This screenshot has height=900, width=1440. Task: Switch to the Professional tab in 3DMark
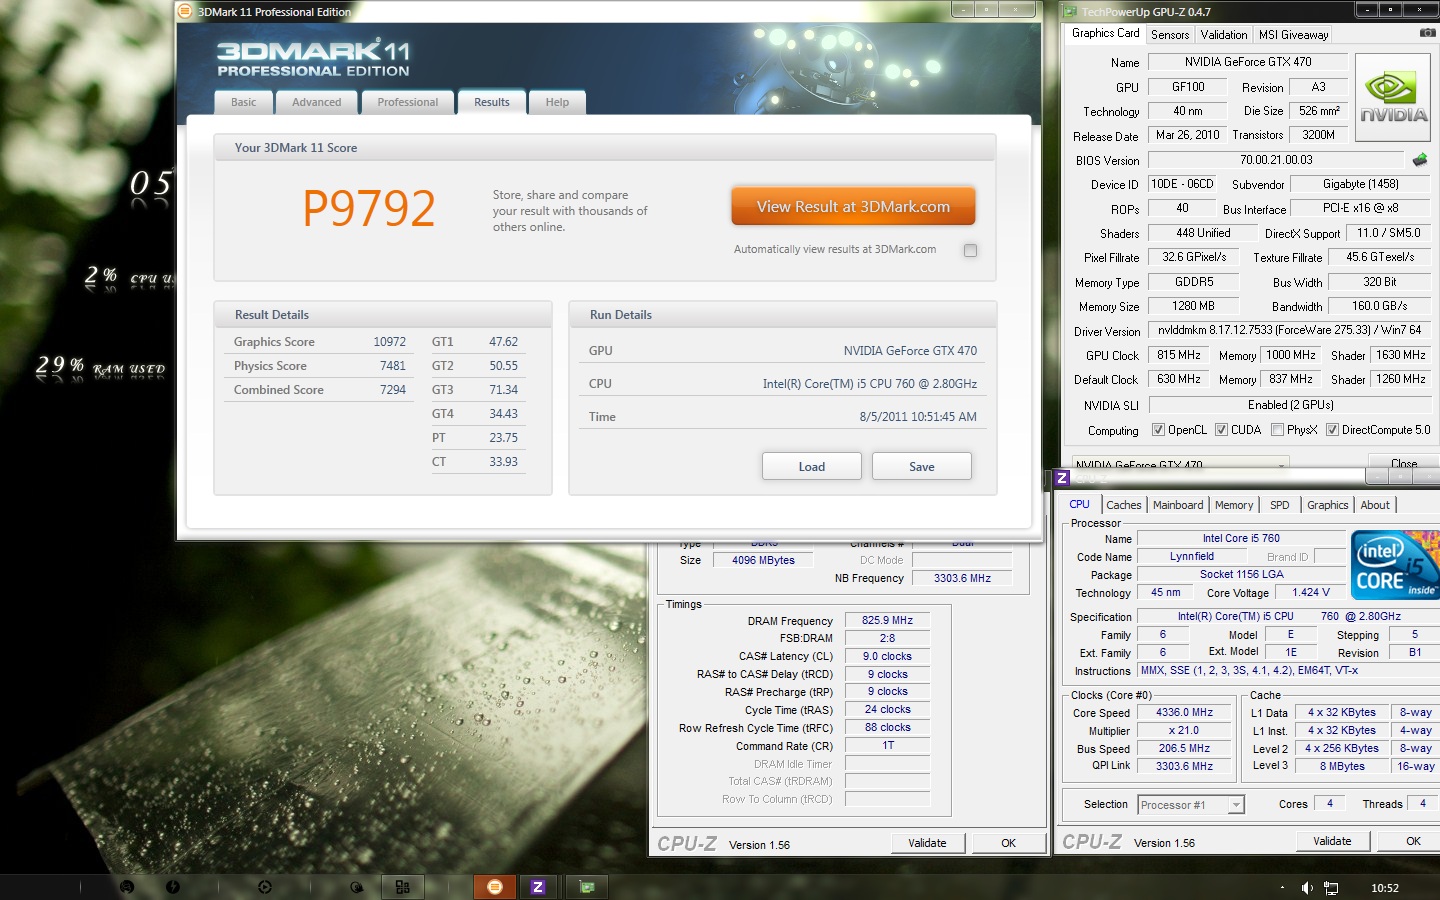coord(407,102)
